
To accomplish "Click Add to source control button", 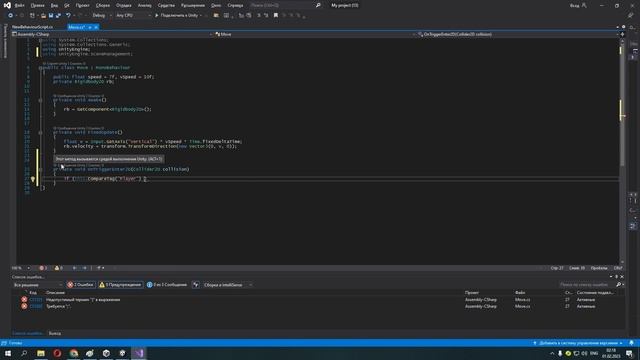I will click(578, 343).
